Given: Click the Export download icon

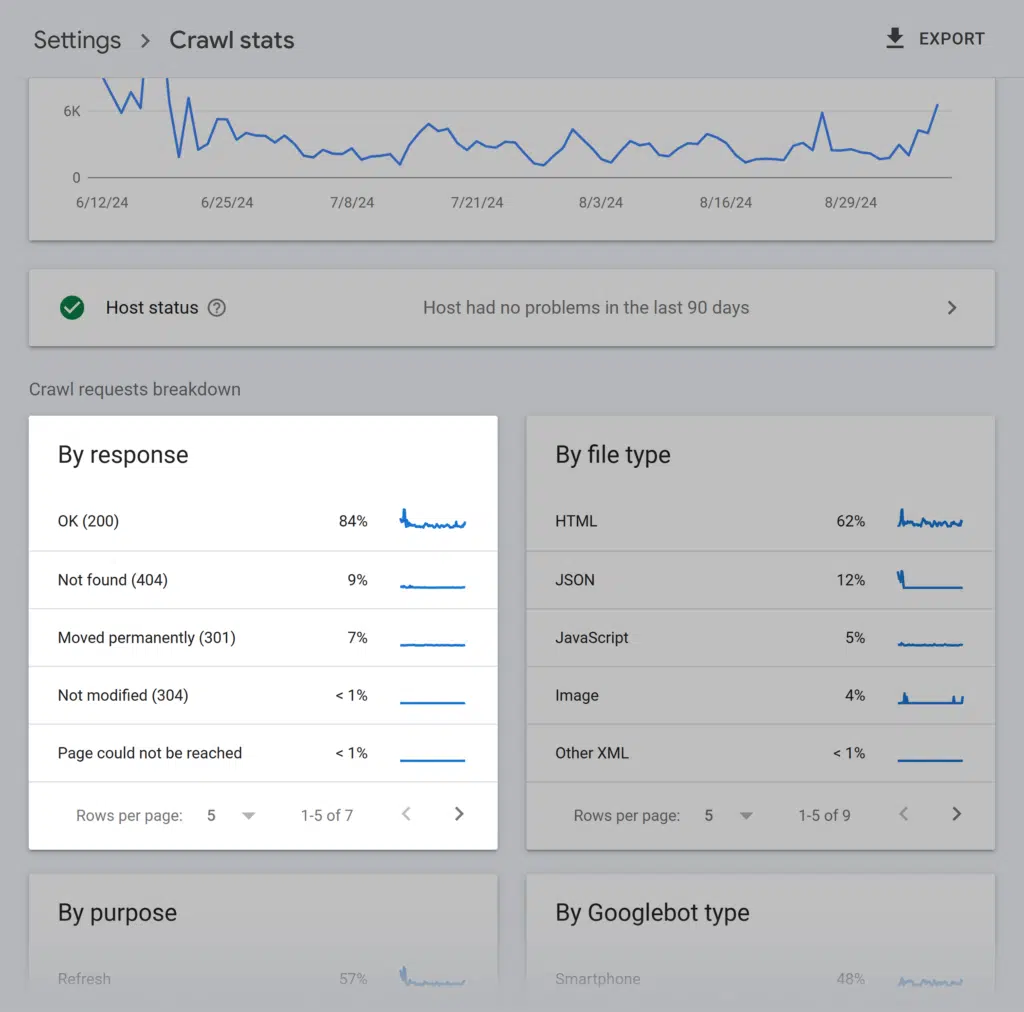Looking at the screenshot, I should [x=894, y=39].
